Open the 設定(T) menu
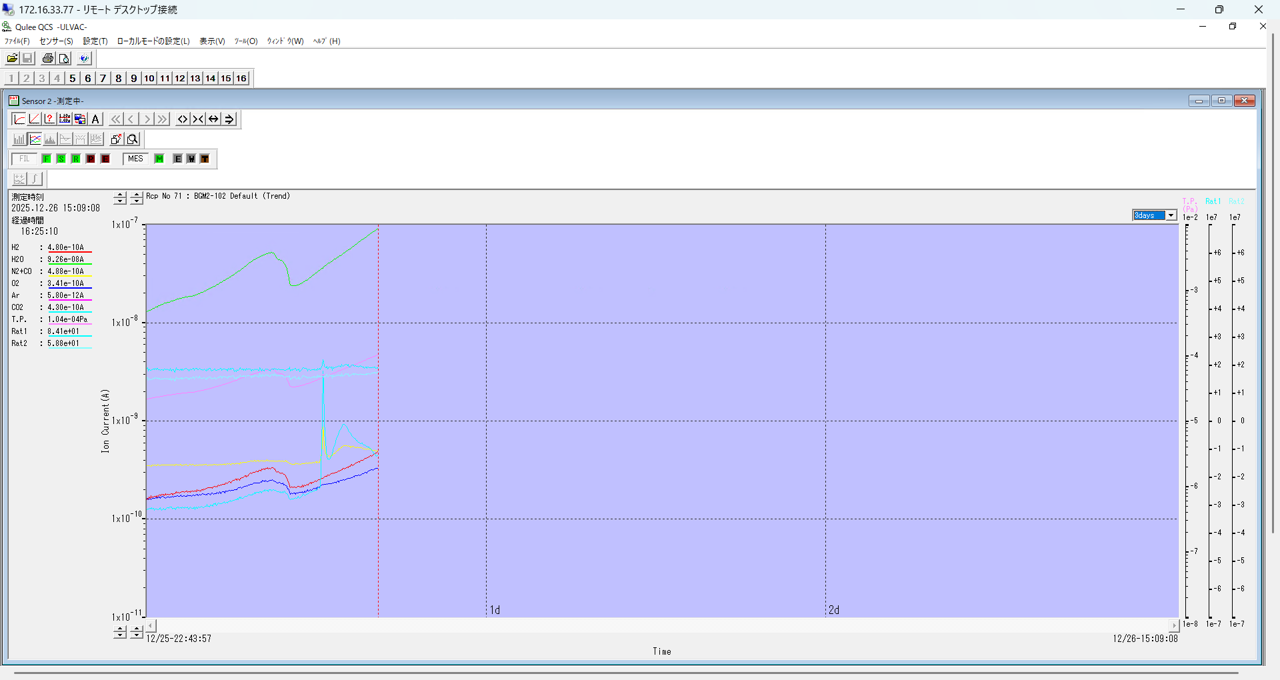 [95, 41]
